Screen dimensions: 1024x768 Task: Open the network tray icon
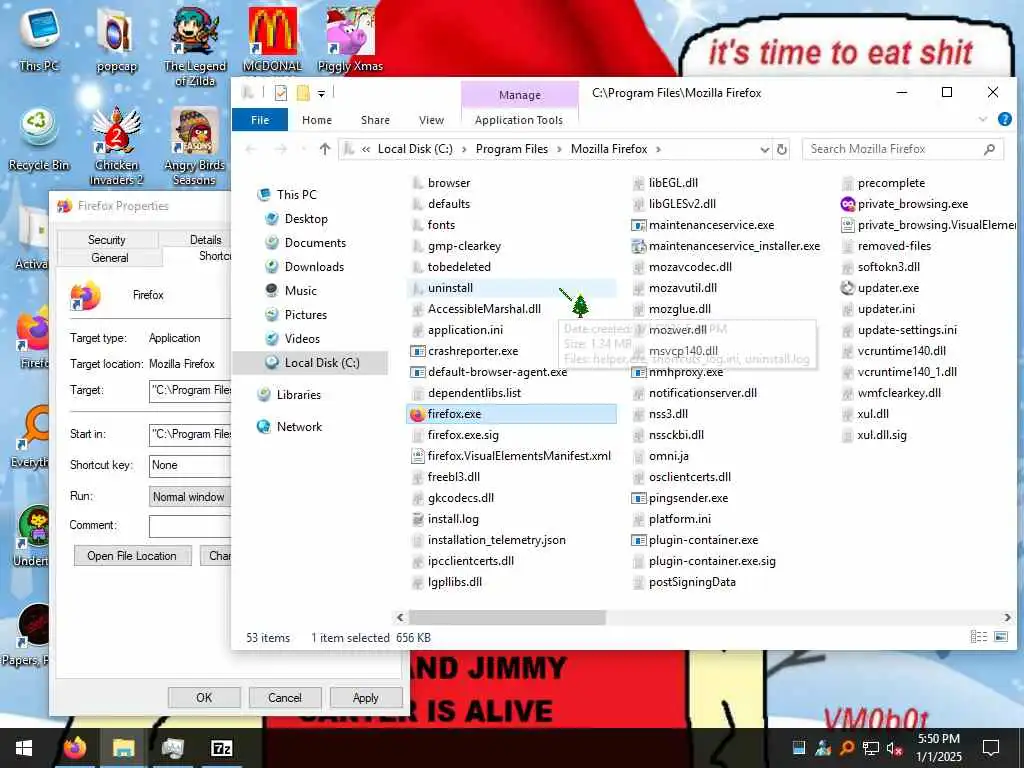point(870,748)
